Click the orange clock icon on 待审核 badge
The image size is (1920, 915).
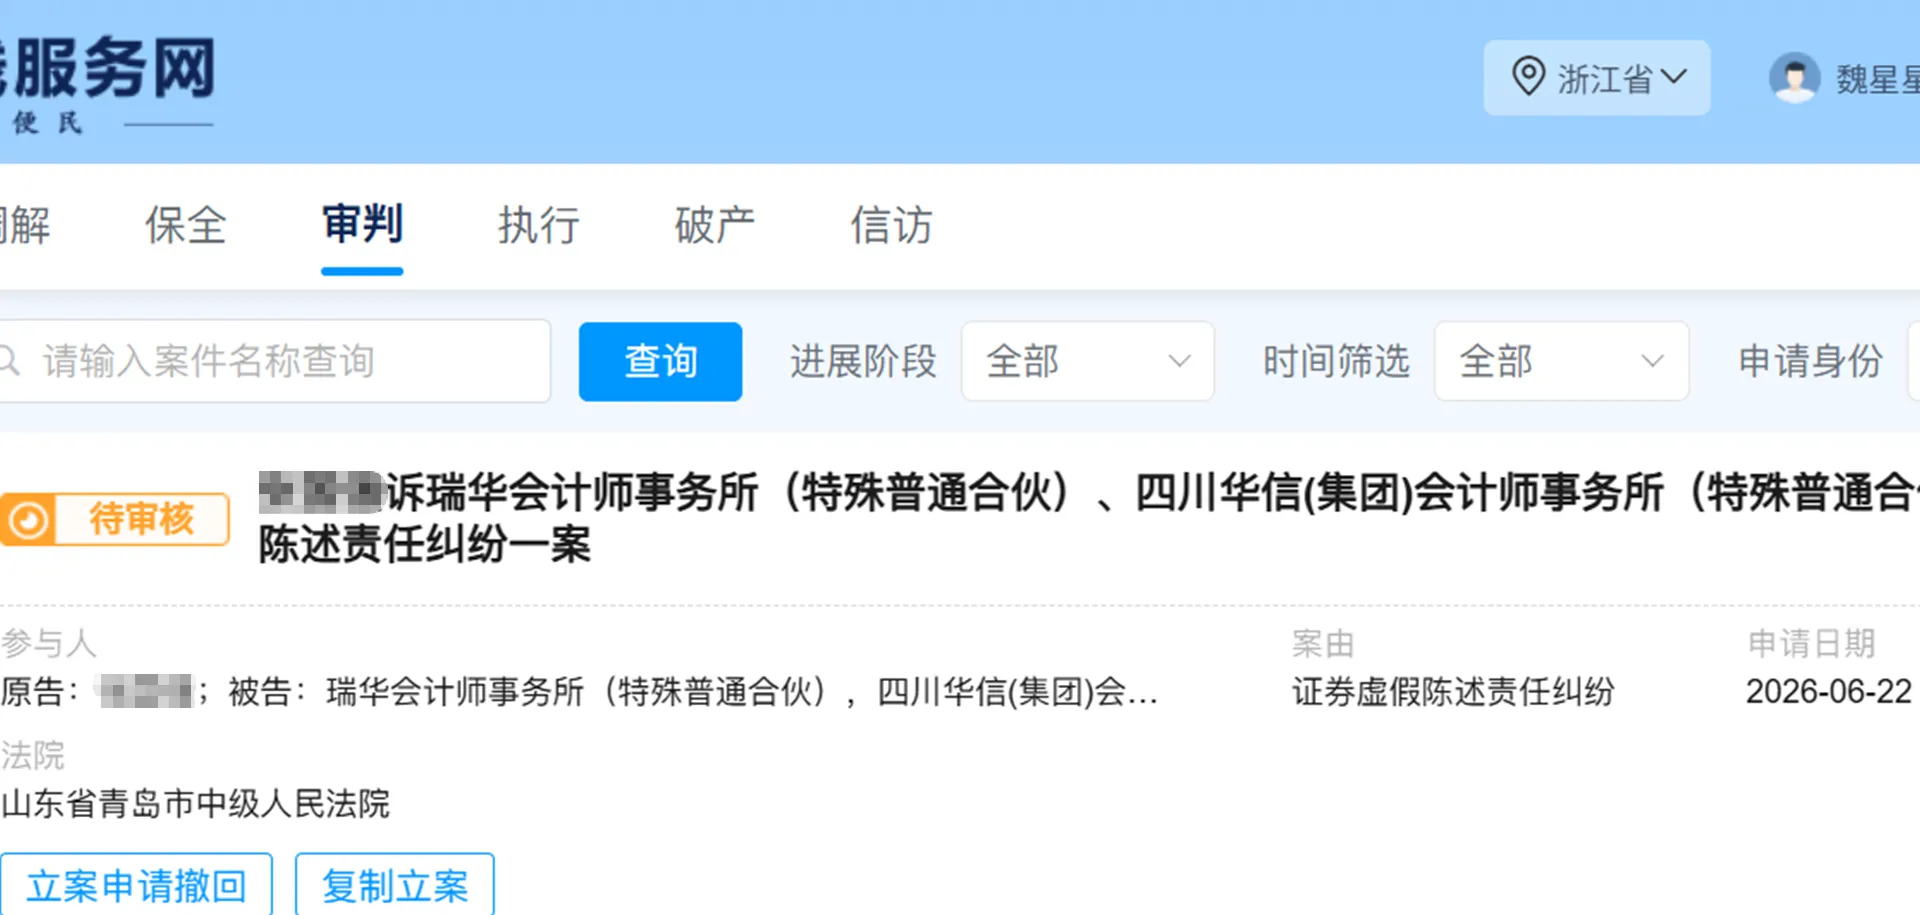28,520
